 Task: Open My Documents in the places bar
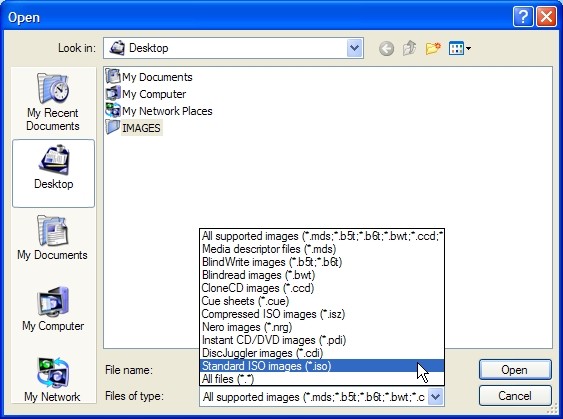[x=52, y=238]
